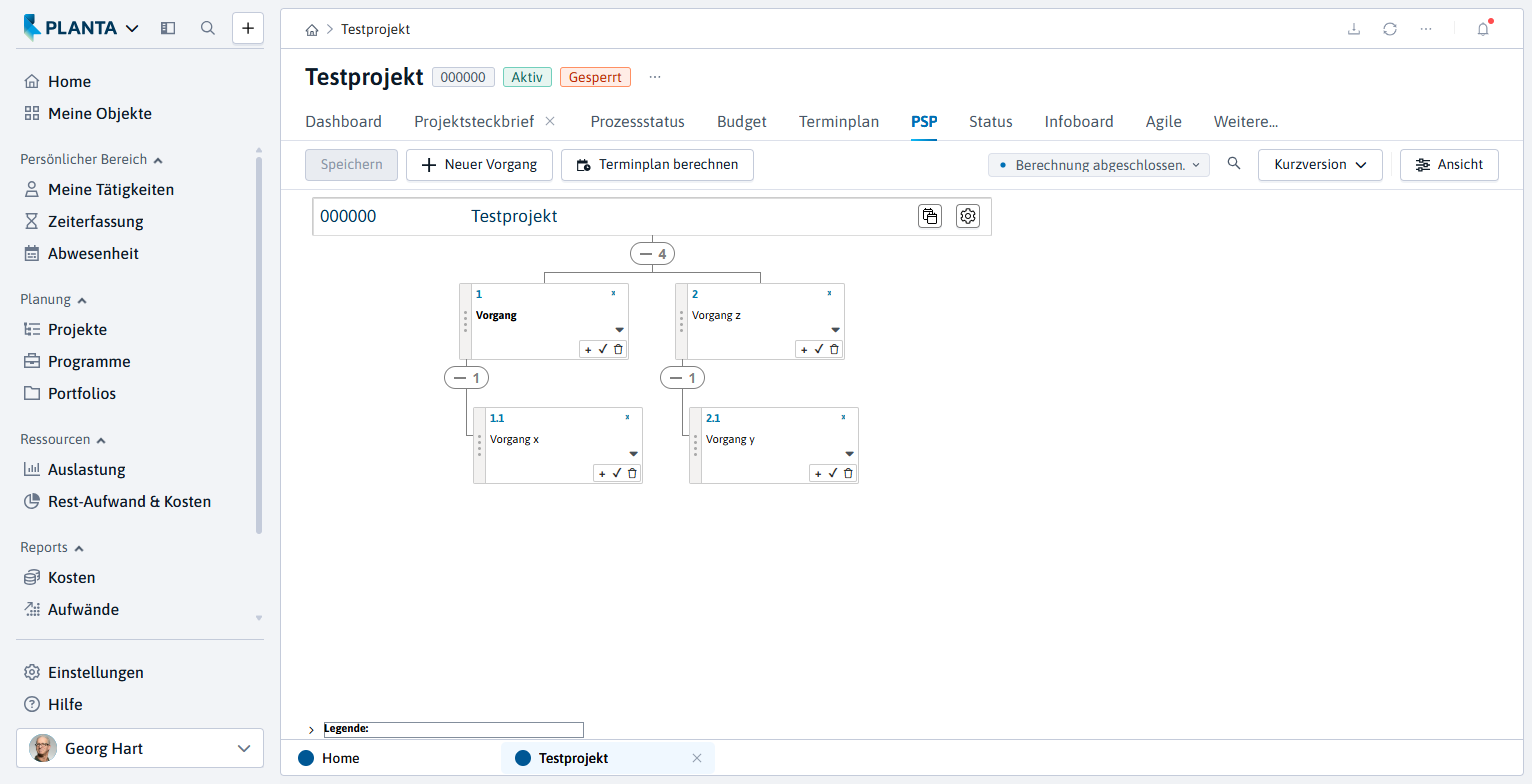Click the checkmark icon on card Vorgang x
The width and height of the screenshot is (1532, 784).
(x=617, y=473)
